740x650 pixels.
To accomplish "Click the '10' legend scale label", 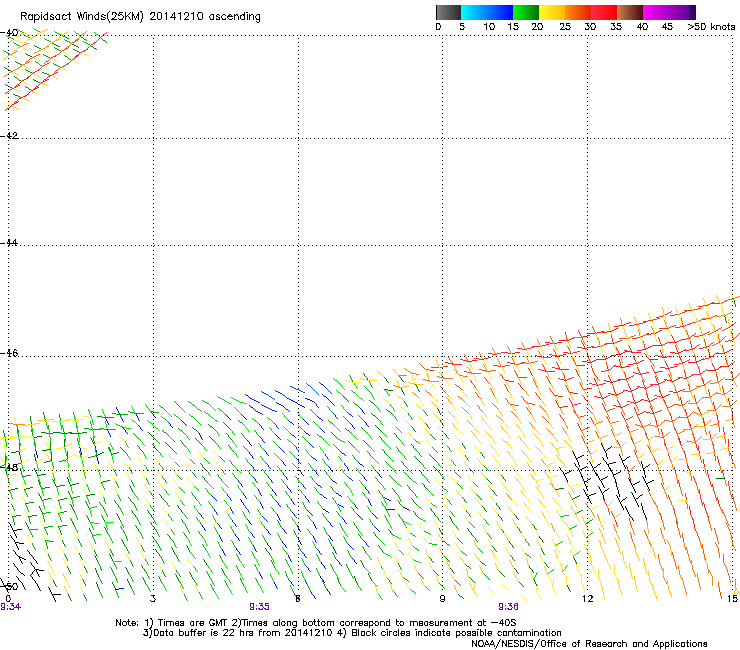I will (x=489, y=27).
